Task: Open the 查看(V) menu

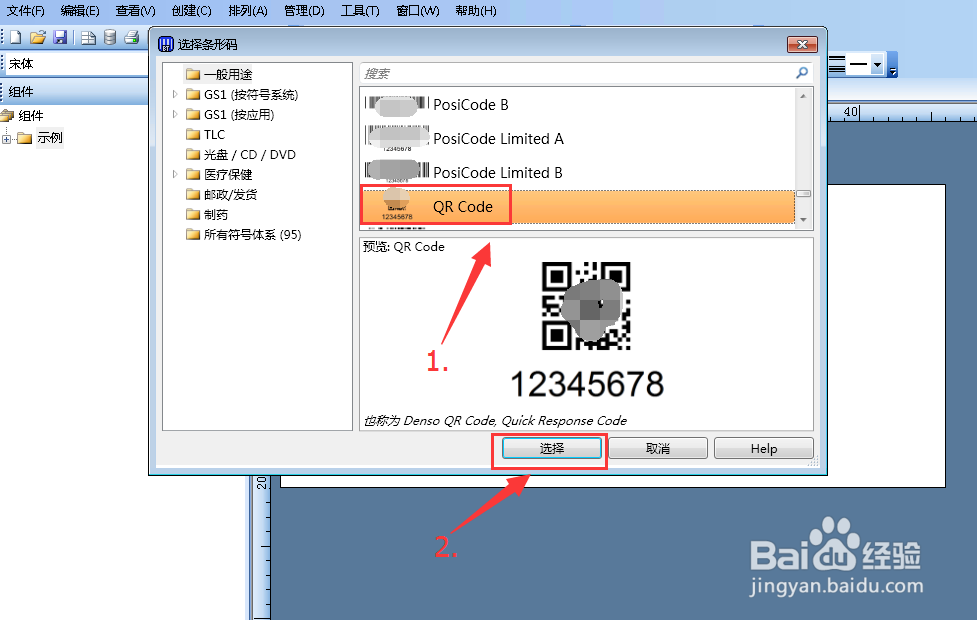Action: click(135, 11)
